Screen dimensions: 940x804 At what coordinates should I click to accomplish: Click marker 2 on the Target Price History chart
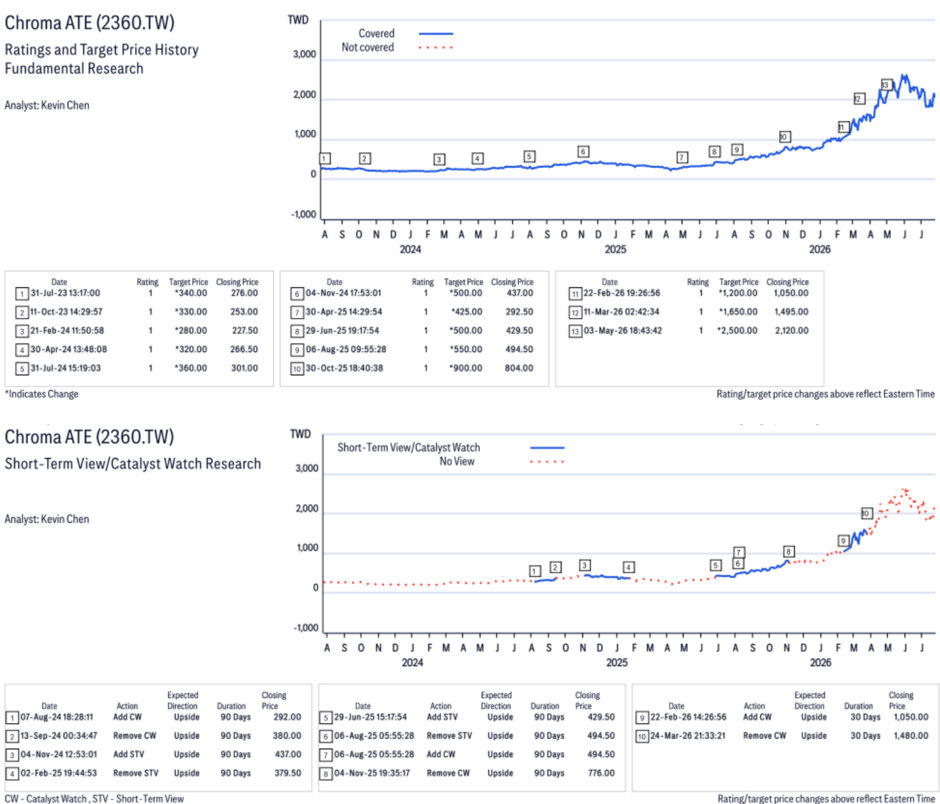click(365, 158)
